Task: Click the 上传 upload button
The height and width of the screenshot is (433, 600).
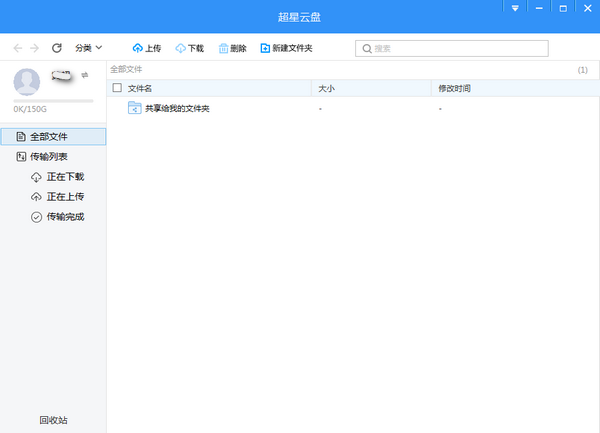Action: (x=146, y=48)
